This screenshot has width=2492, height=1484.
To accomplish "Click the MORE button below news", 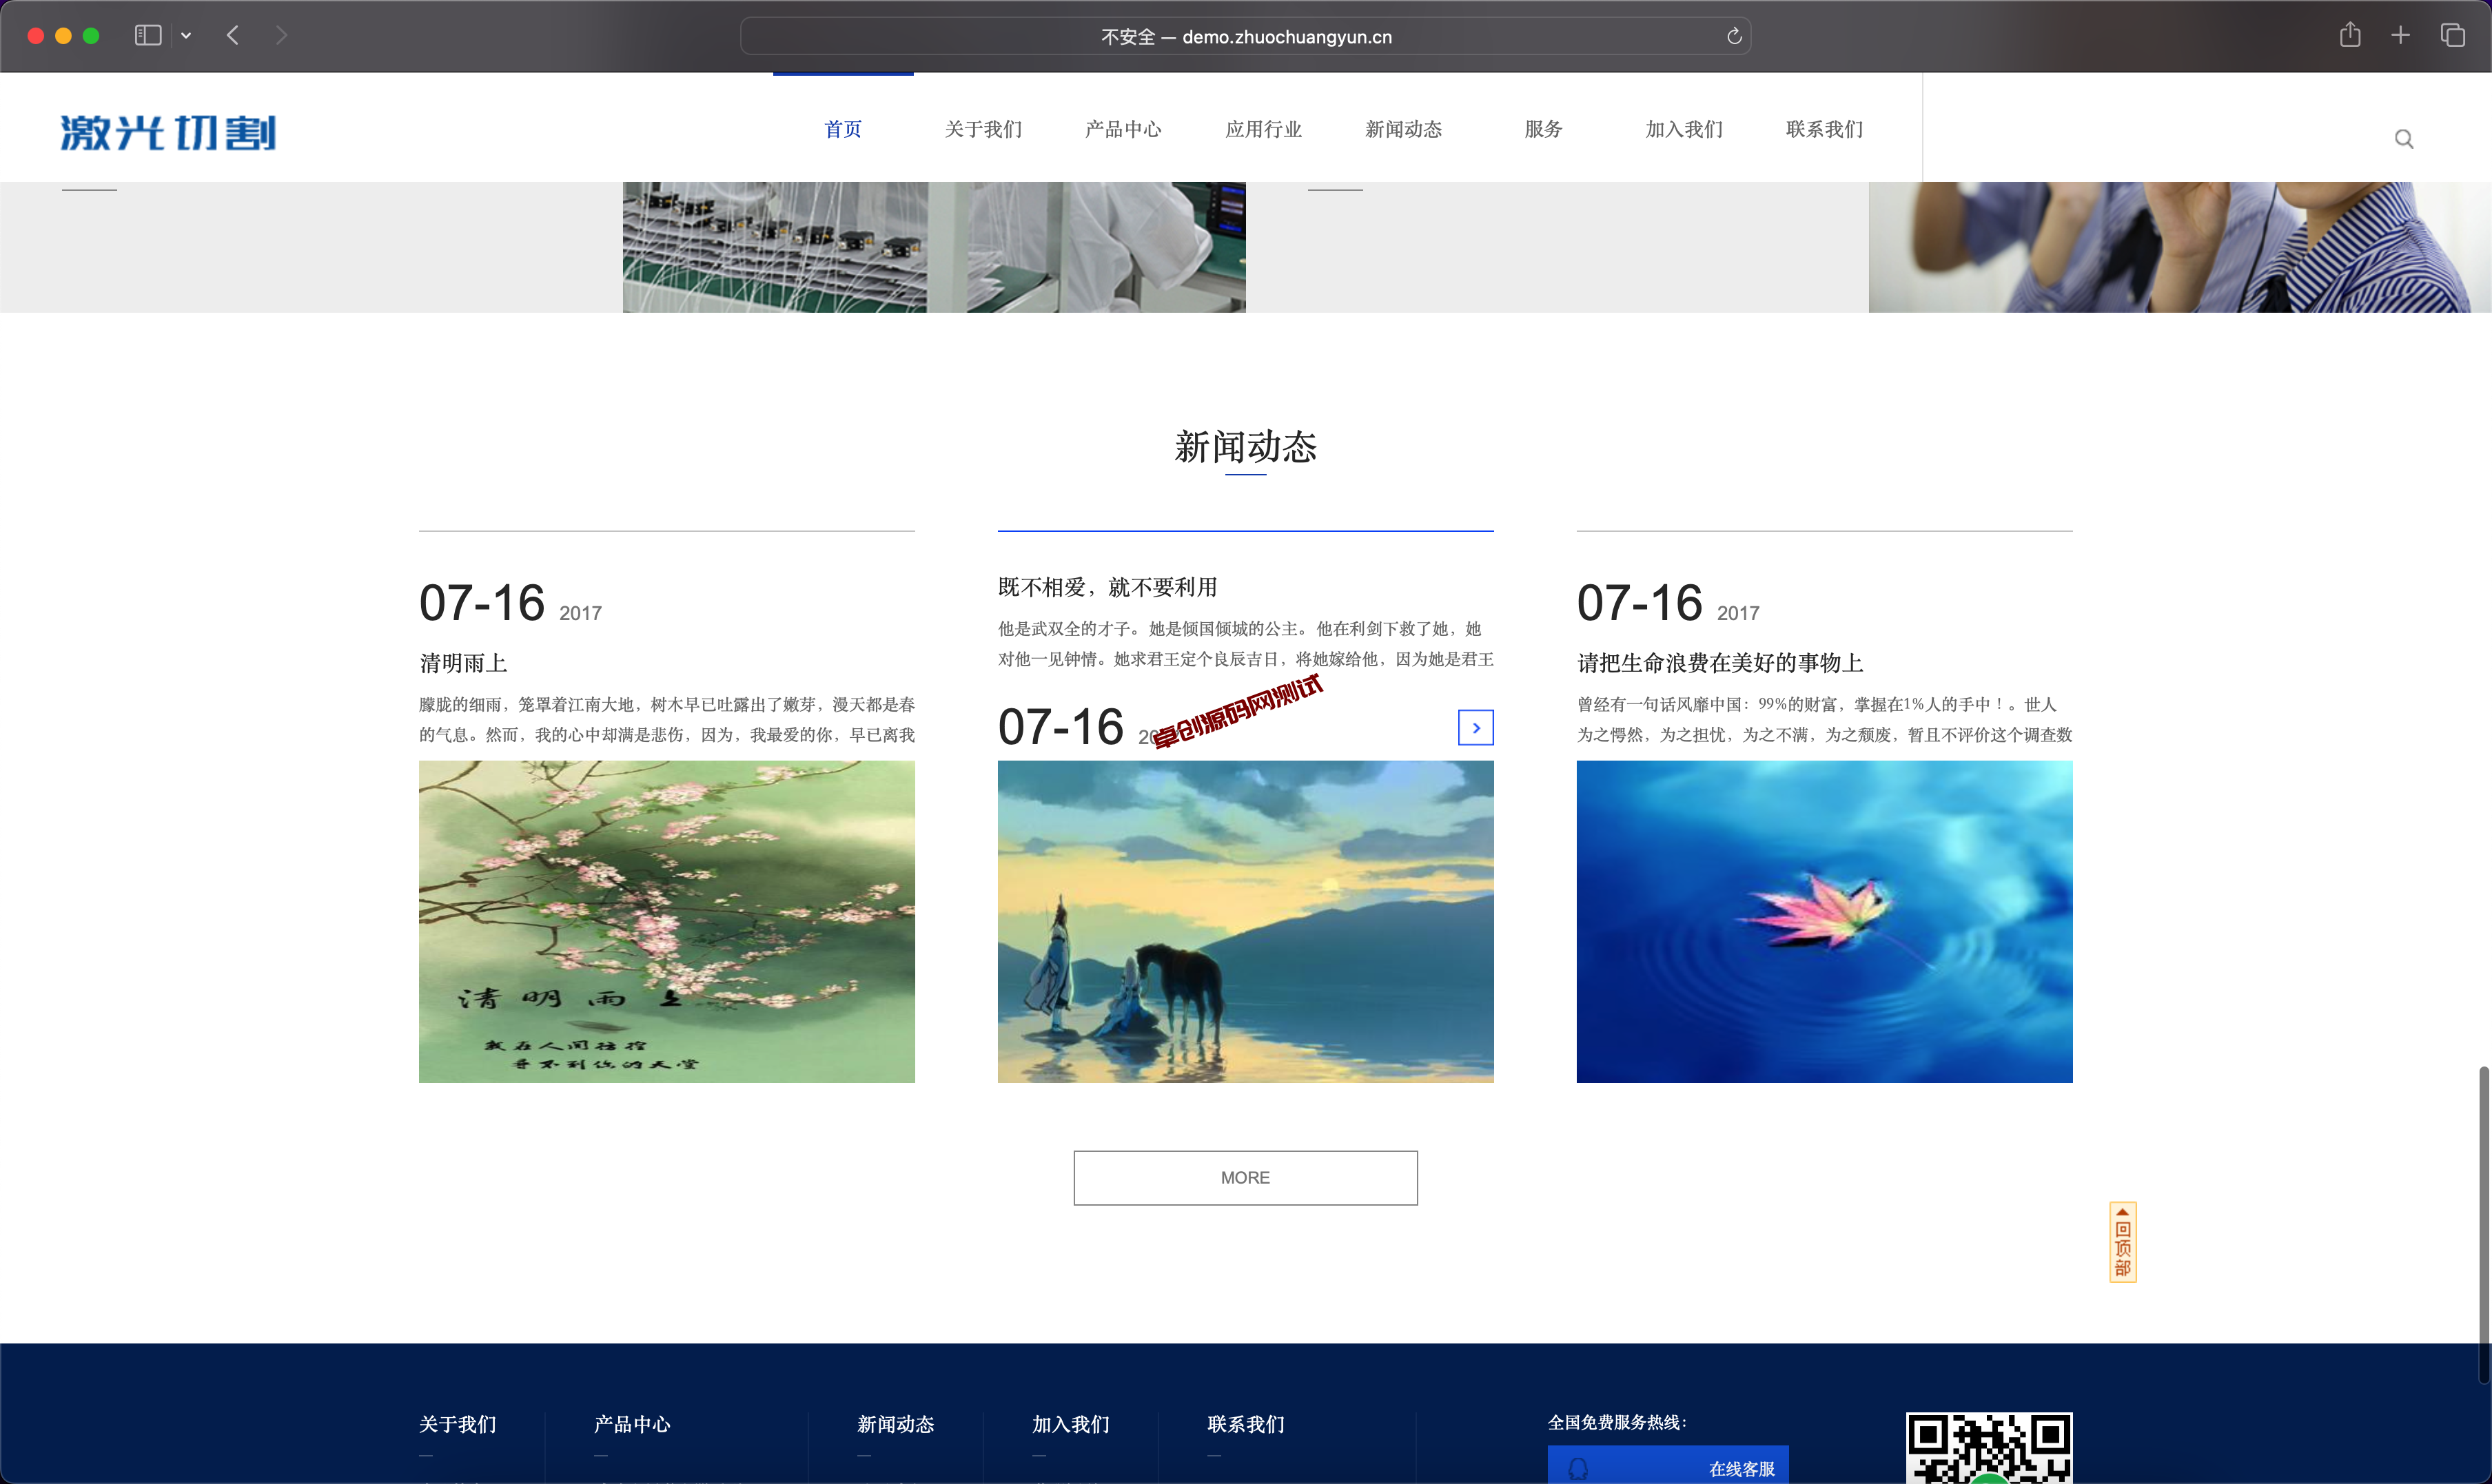I will point(1245,1177).
